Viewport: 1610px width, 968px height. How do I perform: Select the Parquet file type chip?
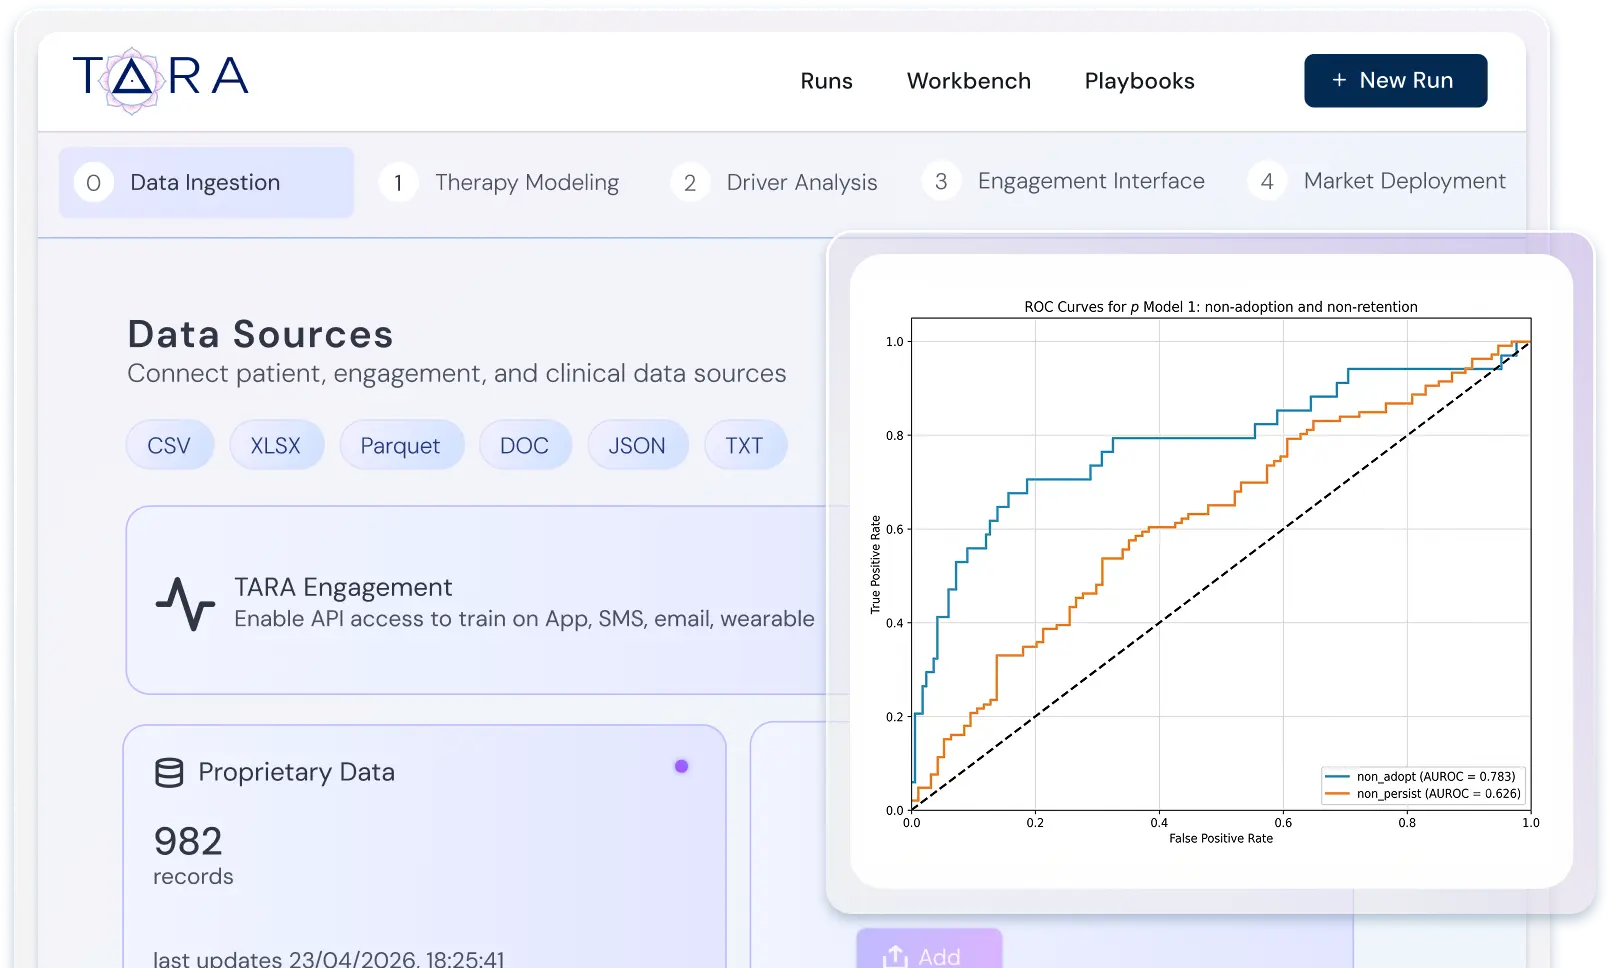coord(400,445)
